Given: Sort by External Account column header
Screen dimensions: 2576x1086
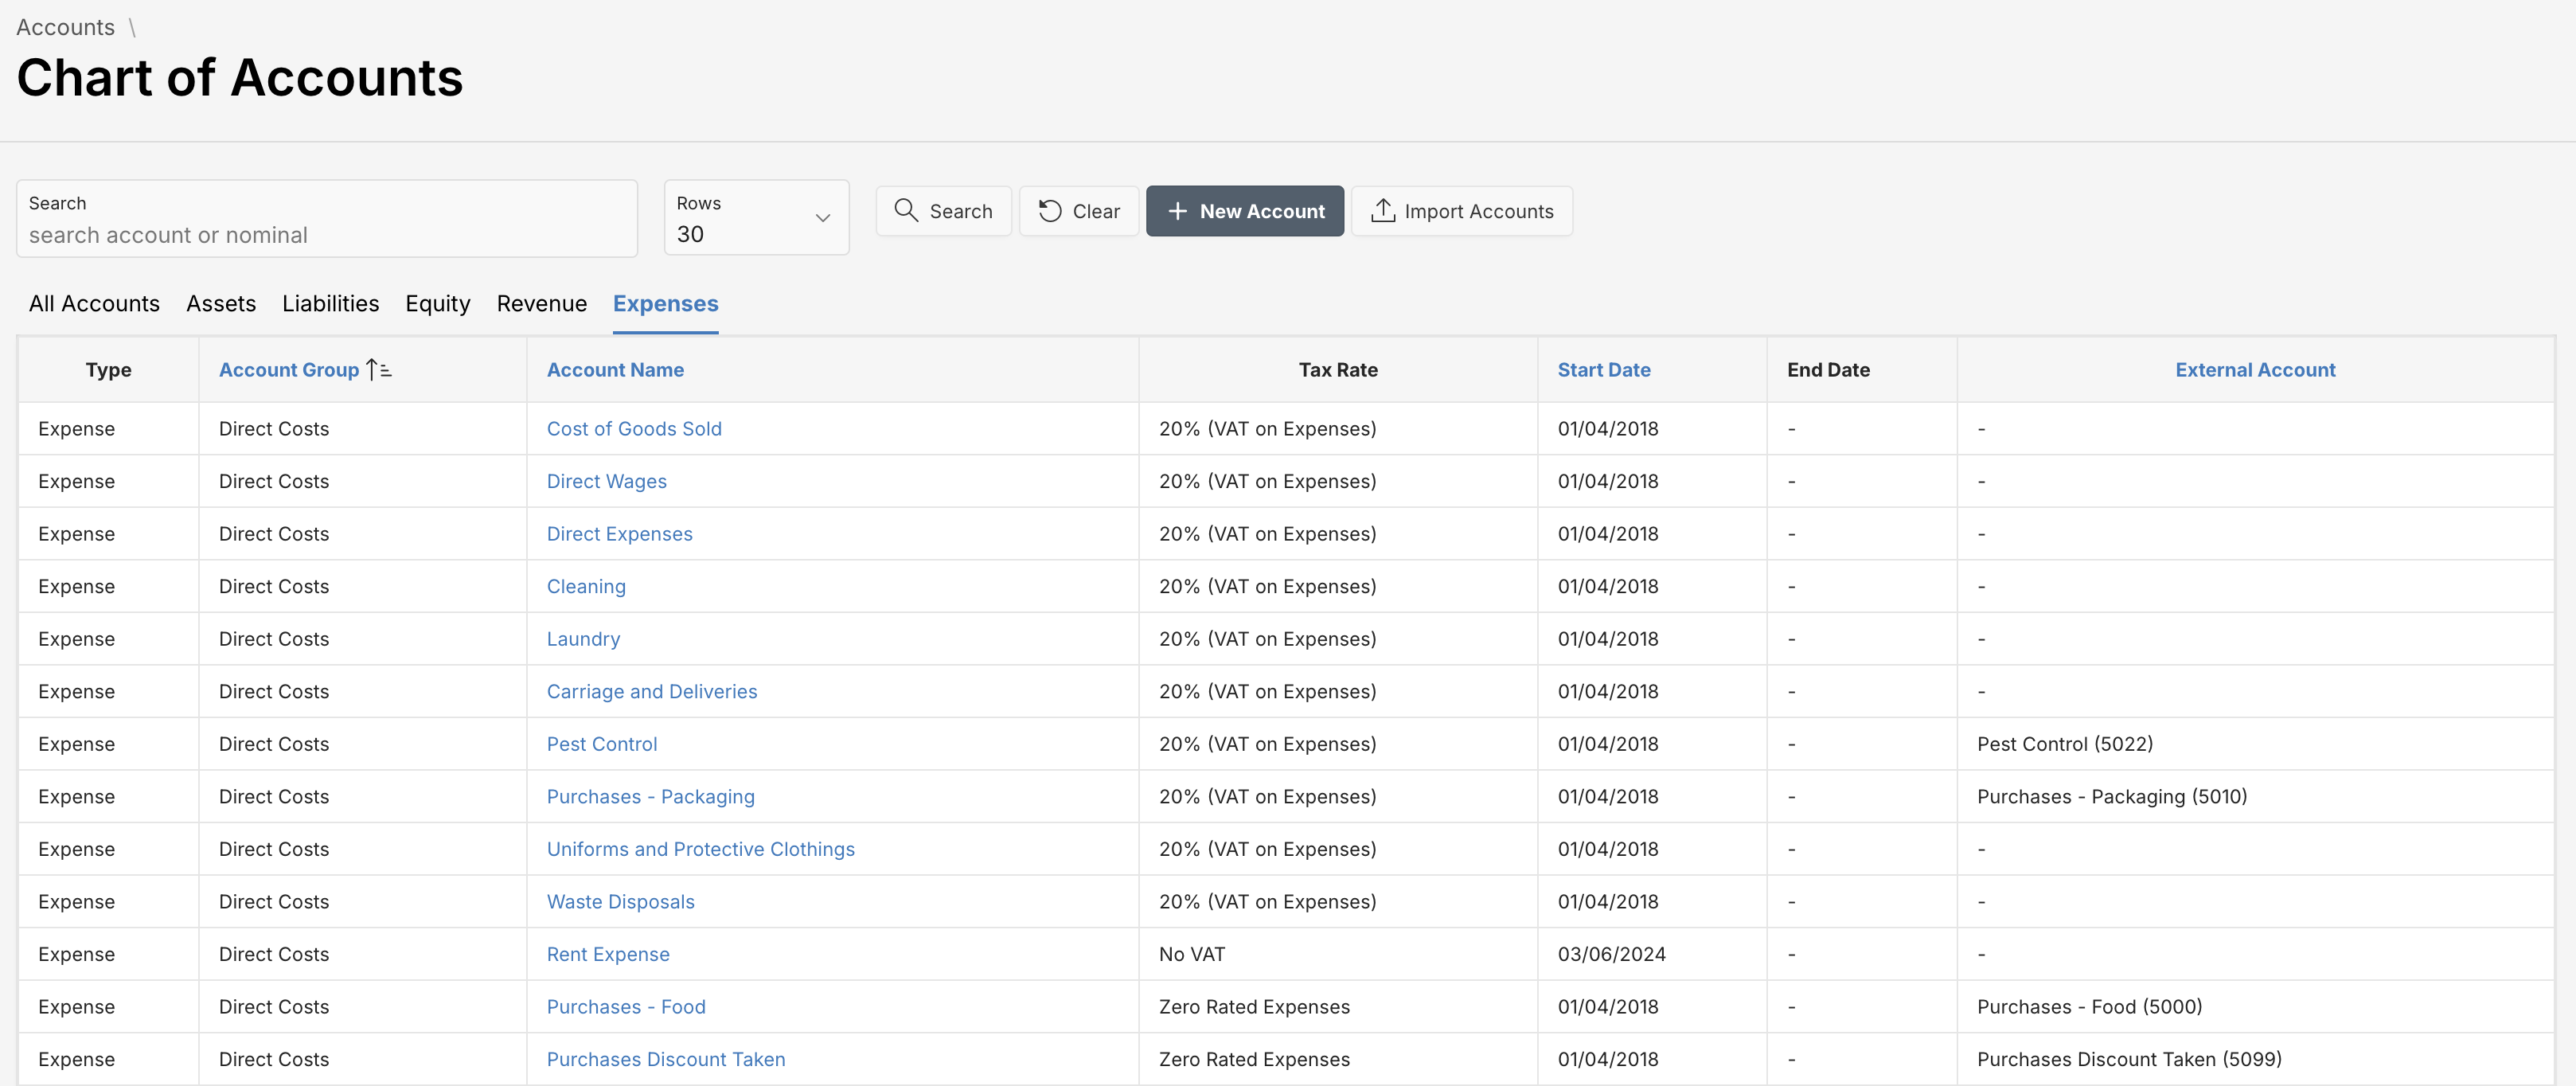Looking at the screenshot, I should coord(2255,370).
